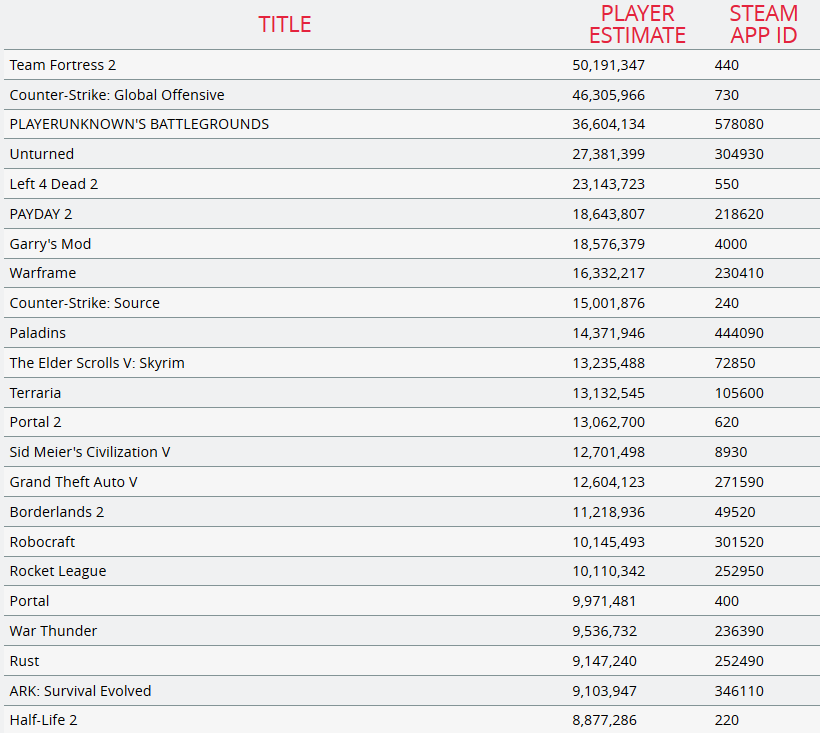Image resolution: width=820 pixels, height=733 pixels.
Task: Click the STEAM APP ID column header
Action: 763,25
